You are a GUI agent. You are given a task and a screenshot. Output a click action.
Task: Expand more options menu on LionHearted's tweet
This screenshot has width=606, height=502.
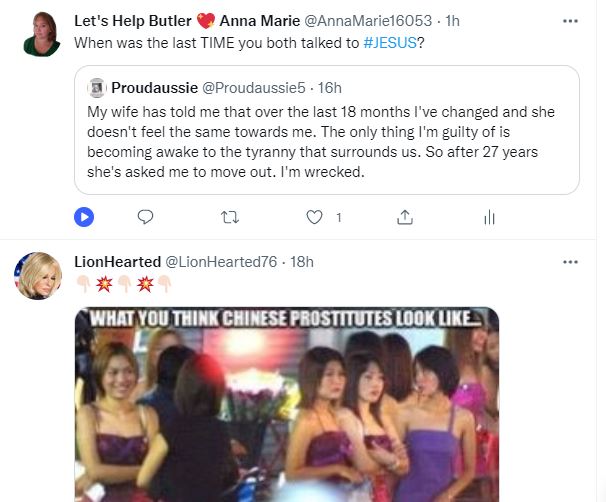570,262
